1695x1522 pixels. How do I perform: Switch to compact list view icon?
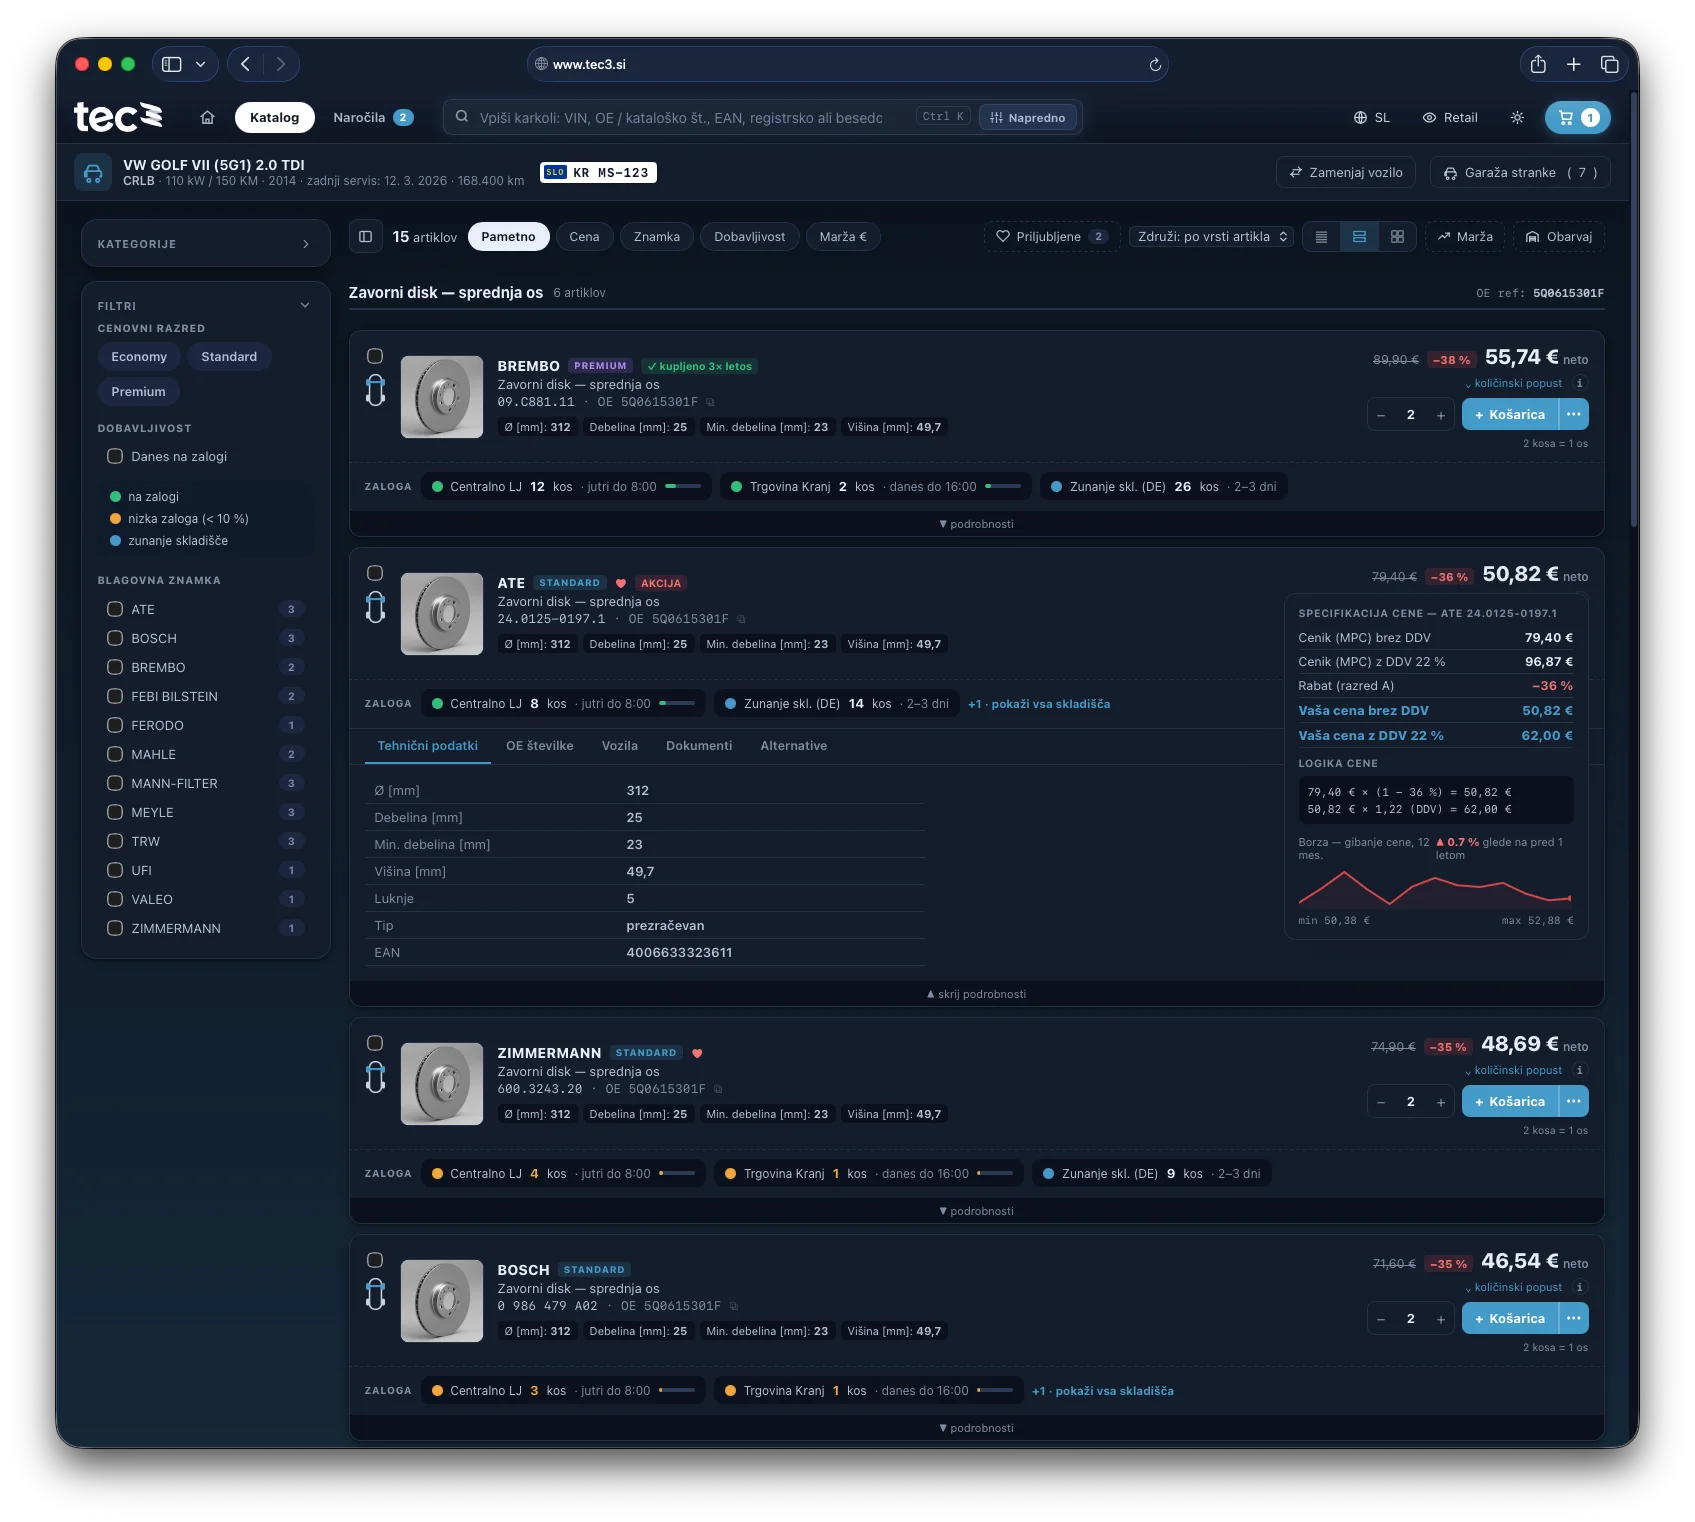(1321, 237)
